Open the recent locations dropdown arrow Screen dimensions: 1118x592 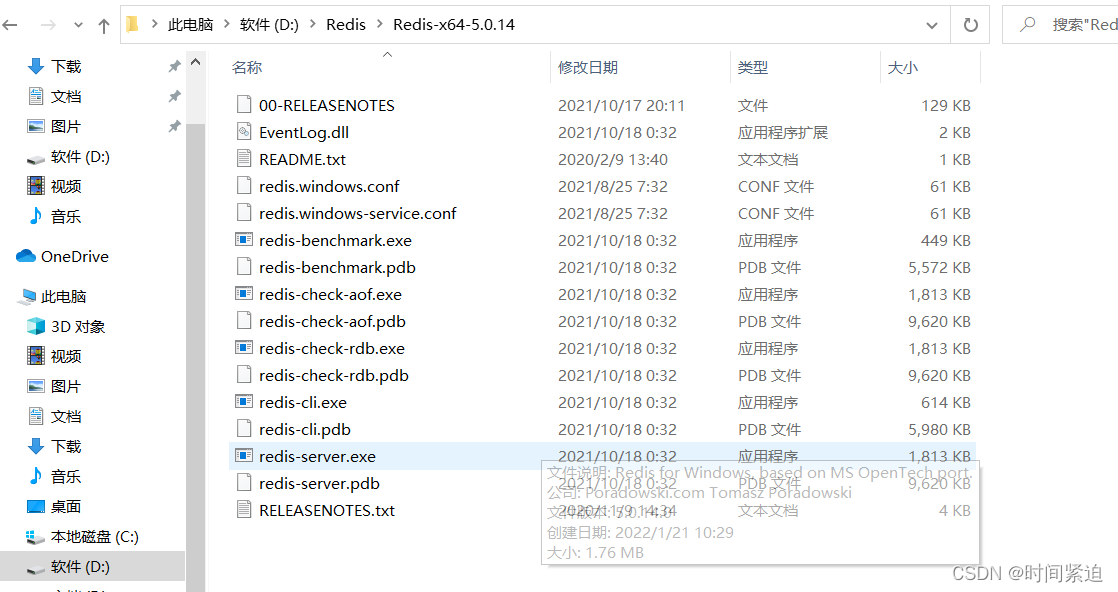pyautogui.click(x=78, y=26)
